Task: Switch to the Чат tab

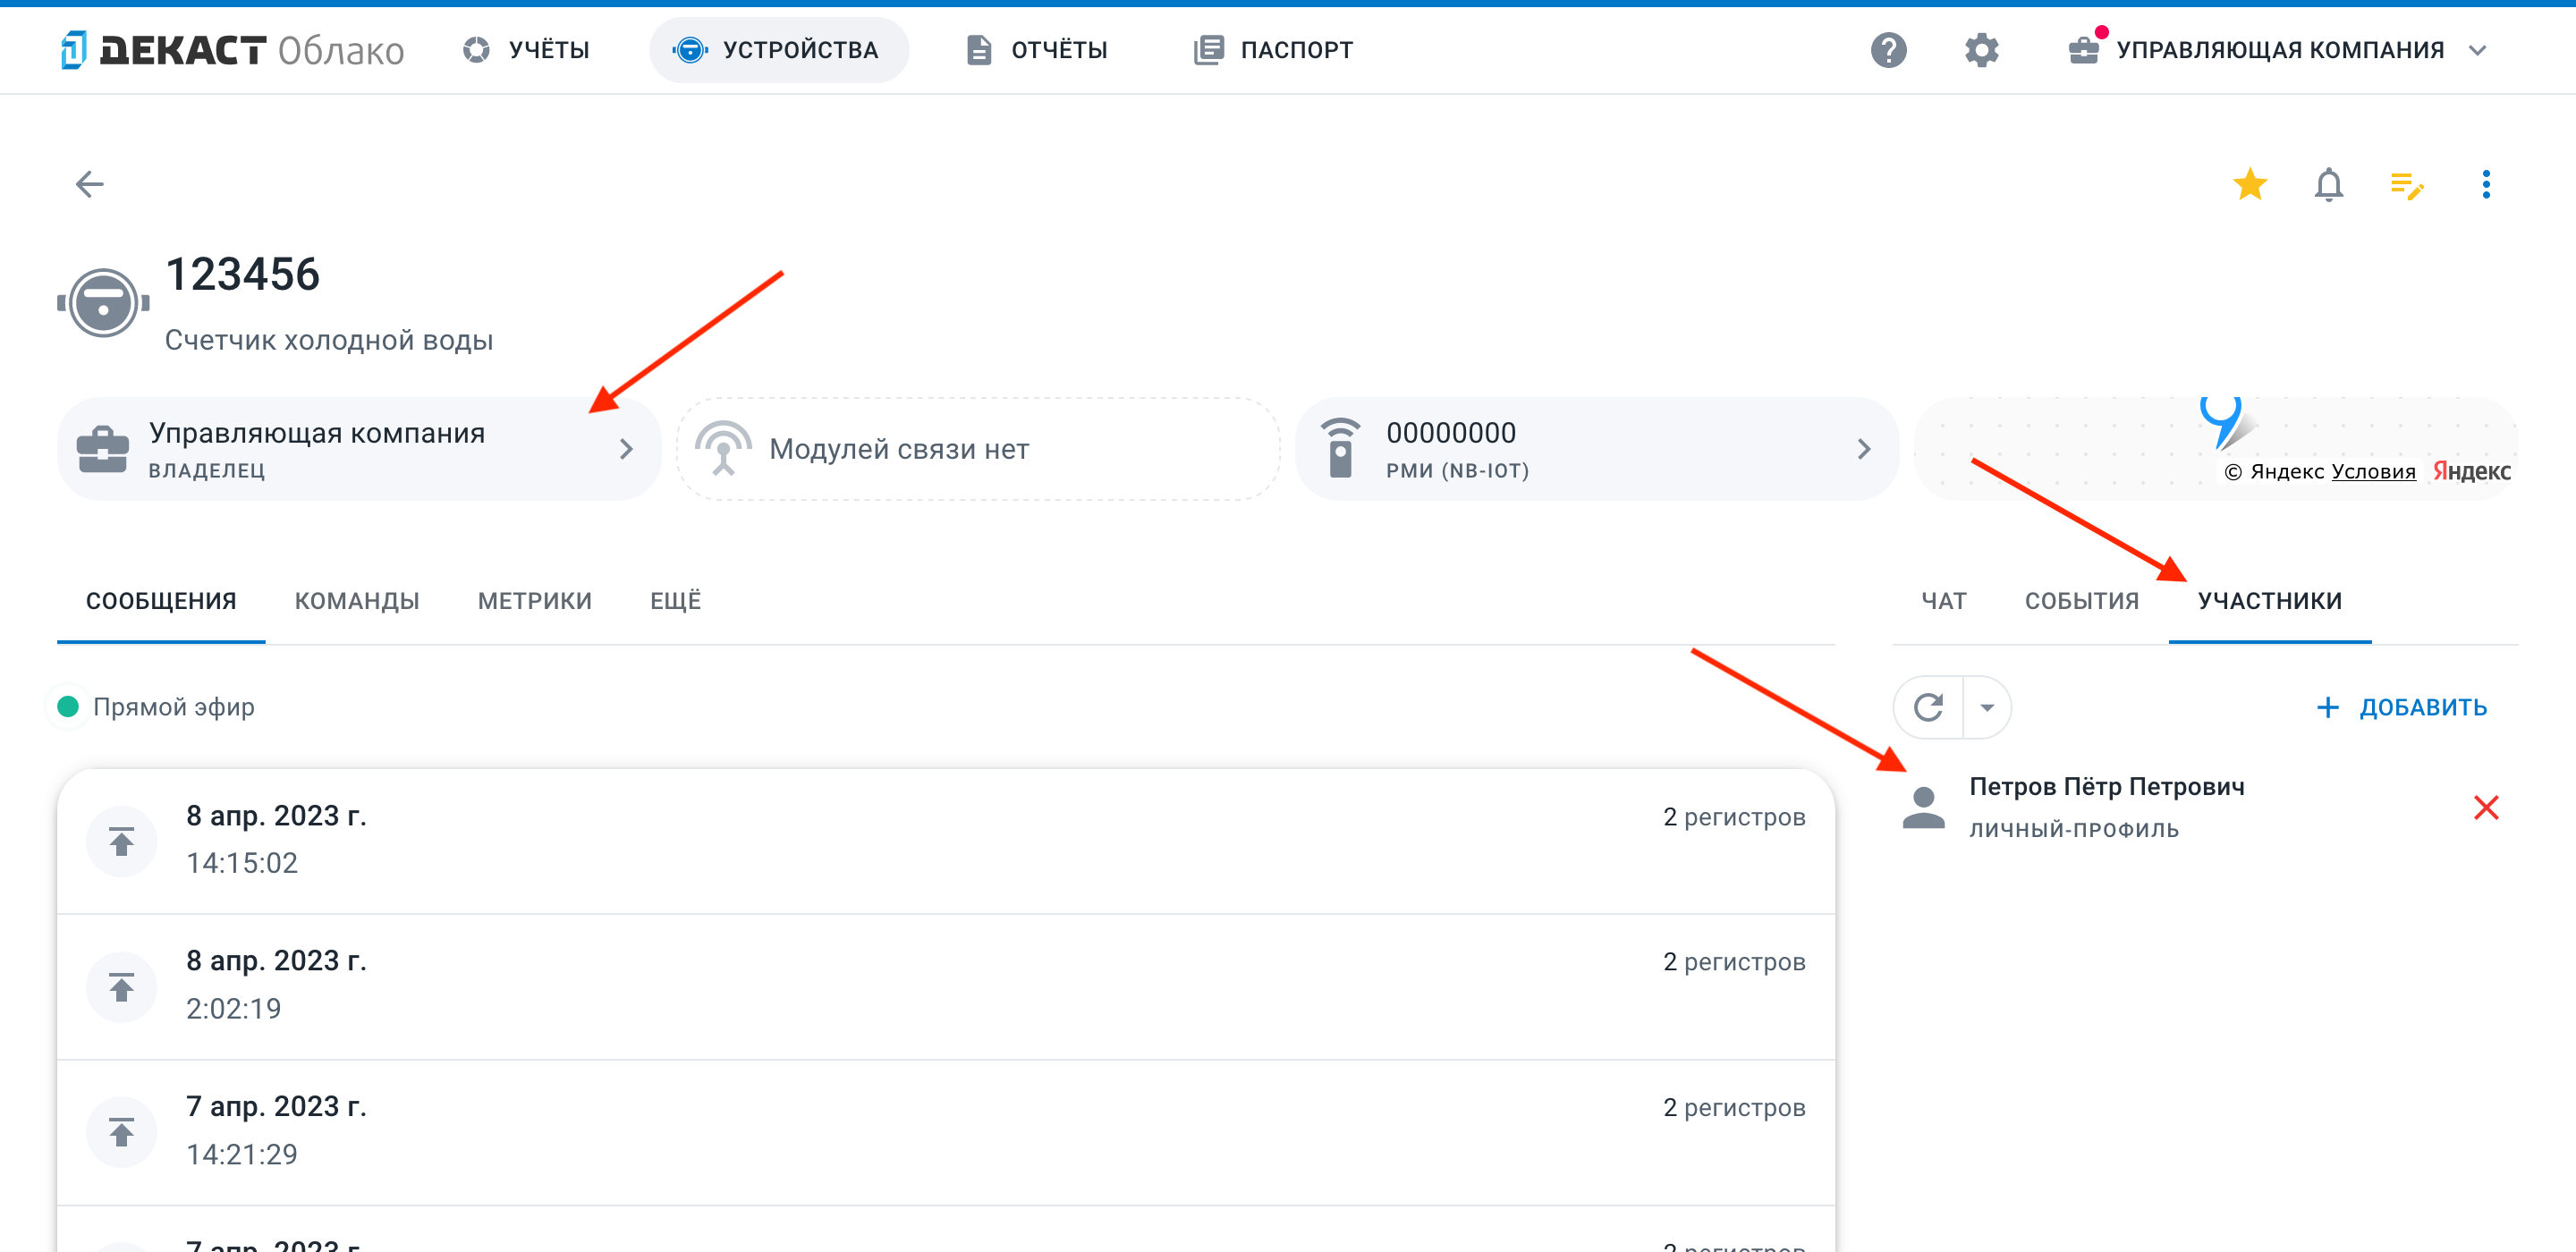Action: point(1944,601)
